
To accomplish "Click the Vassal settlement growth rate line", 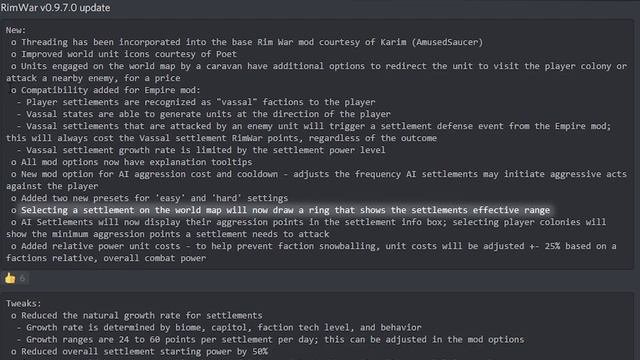I will coord(201,150).
